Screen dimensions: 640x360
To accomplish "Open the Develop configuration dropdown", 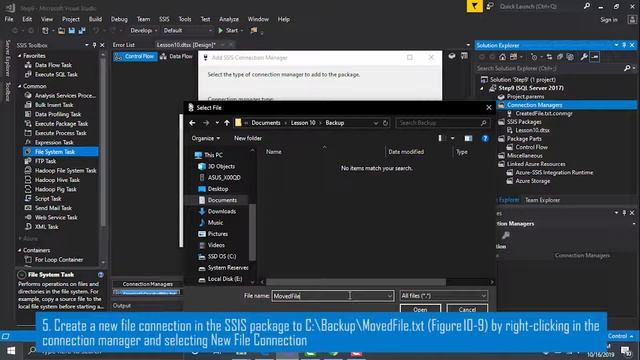I will click(x=143, y=31).
